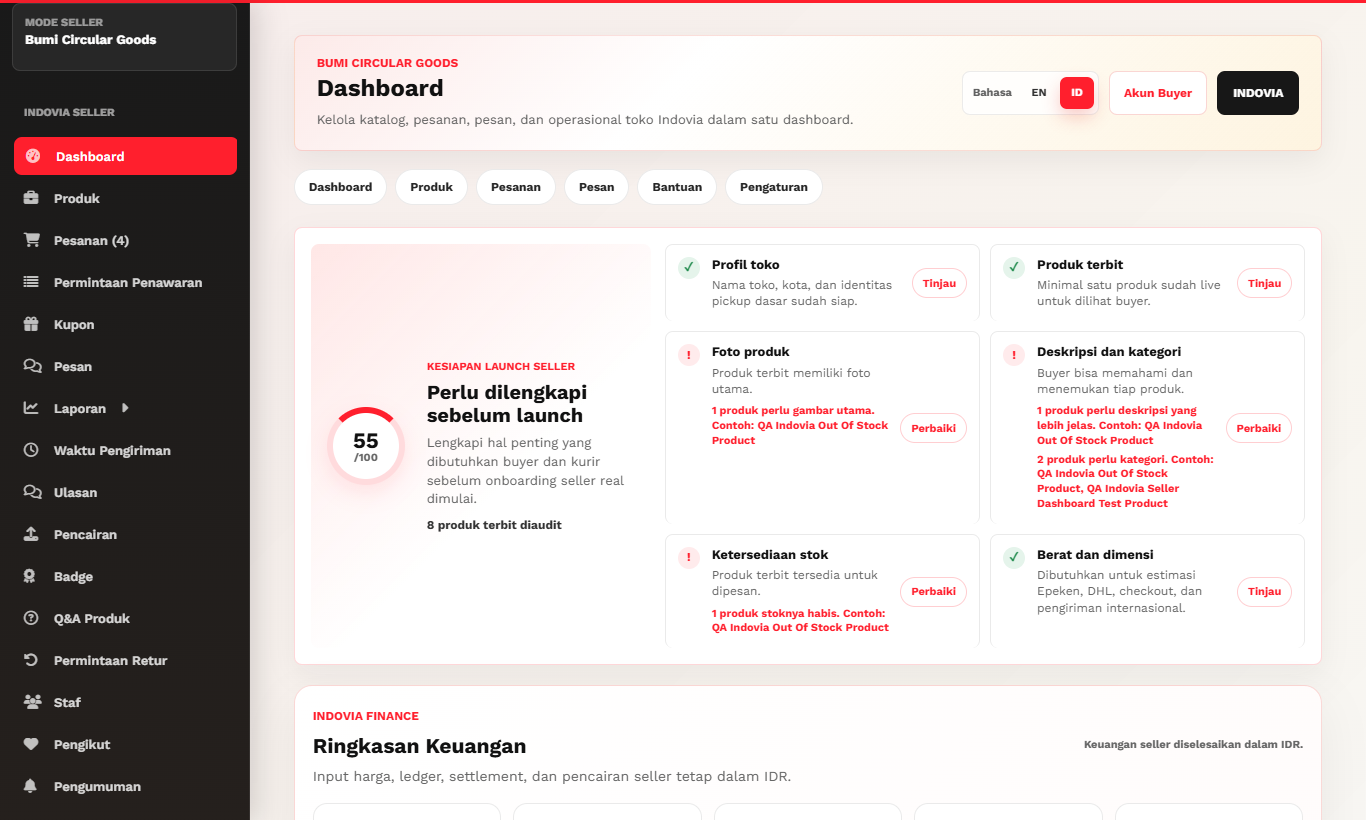The width and height of the screenshot is (1366, 820).
Task: Open Permintaan Retur sidebar label
Action: pyautogui.click(x=110, y=660)
